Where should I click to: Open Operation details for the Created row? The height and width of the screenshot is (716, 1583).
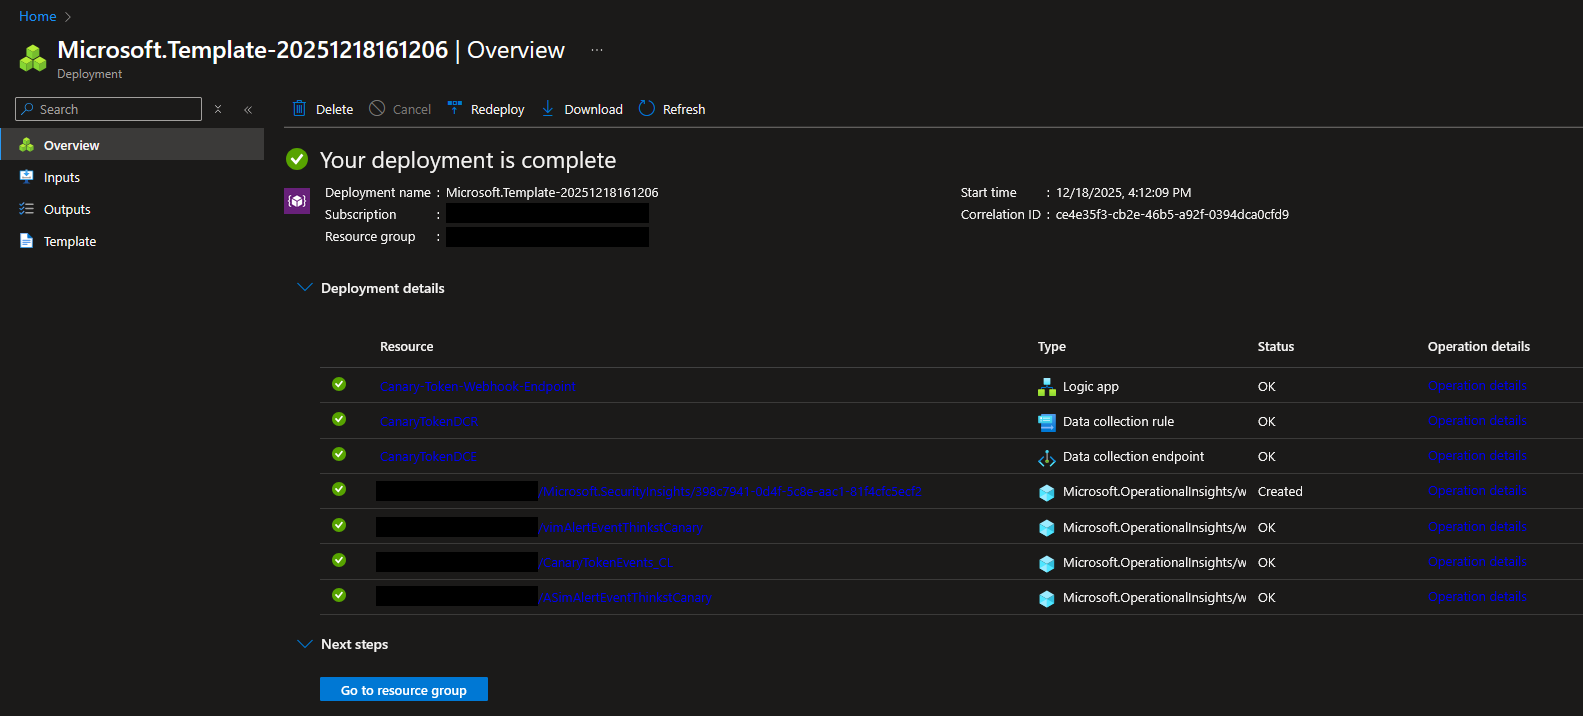[x=1477, y=491]
